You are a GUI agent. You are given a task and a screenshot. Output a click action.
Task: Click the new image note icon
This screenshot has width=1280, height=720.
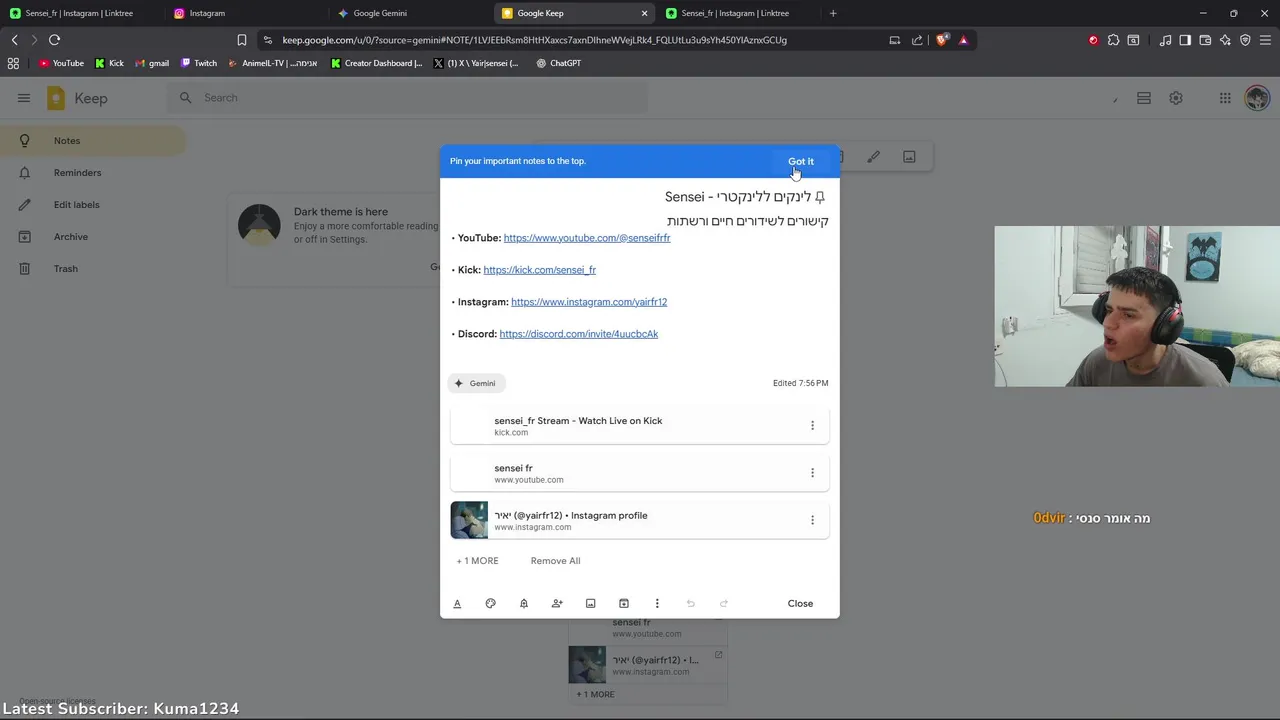coord(909,157)
